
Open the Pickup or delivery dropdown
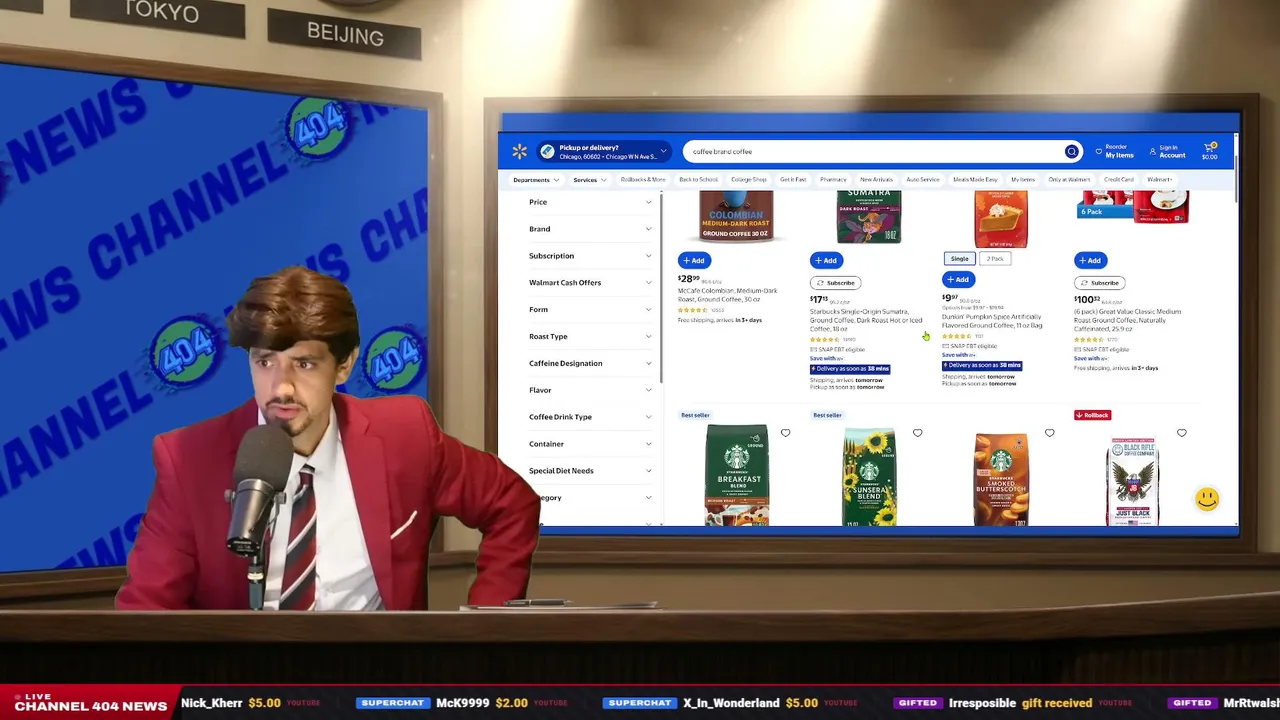(603, 152)
